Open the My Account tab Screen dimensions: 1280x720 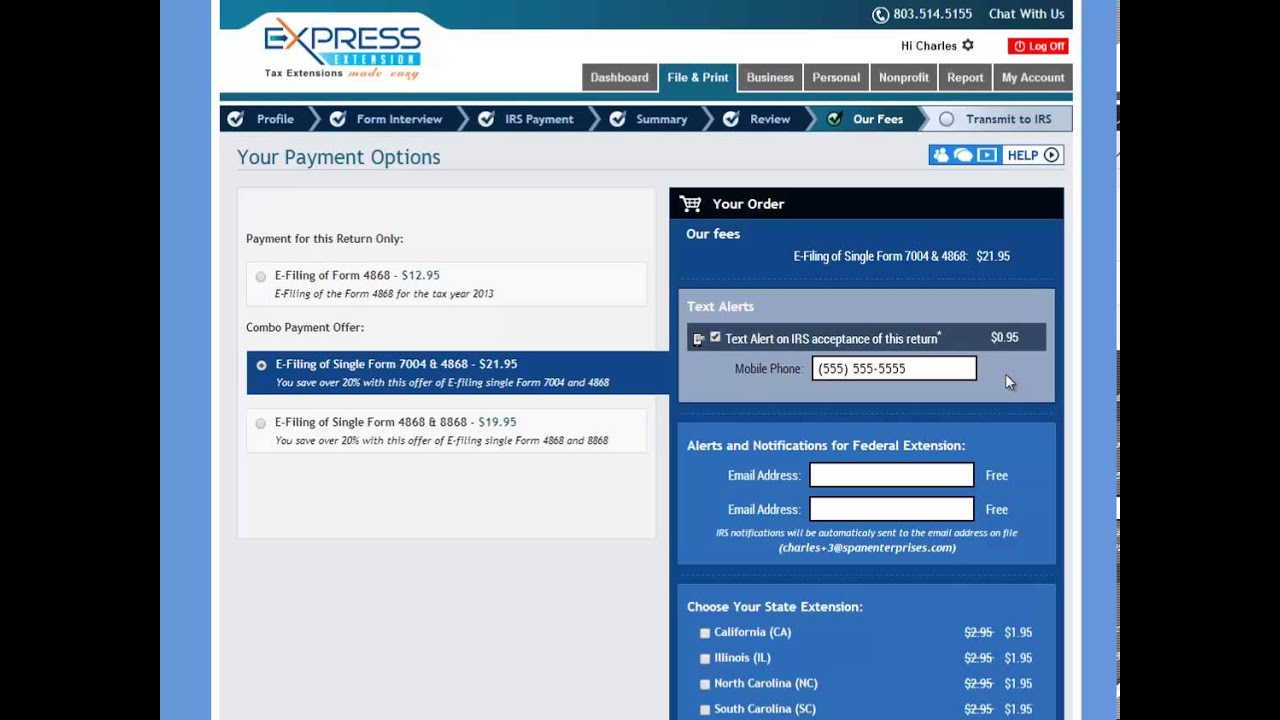point(1033,78)
